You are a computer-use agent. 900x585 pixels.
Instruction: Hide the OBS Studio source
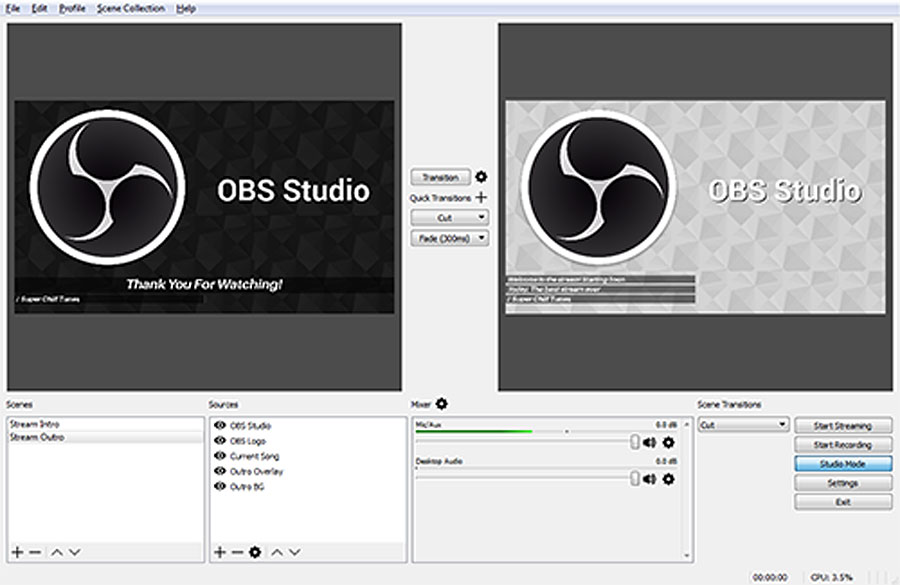[220, 425]
